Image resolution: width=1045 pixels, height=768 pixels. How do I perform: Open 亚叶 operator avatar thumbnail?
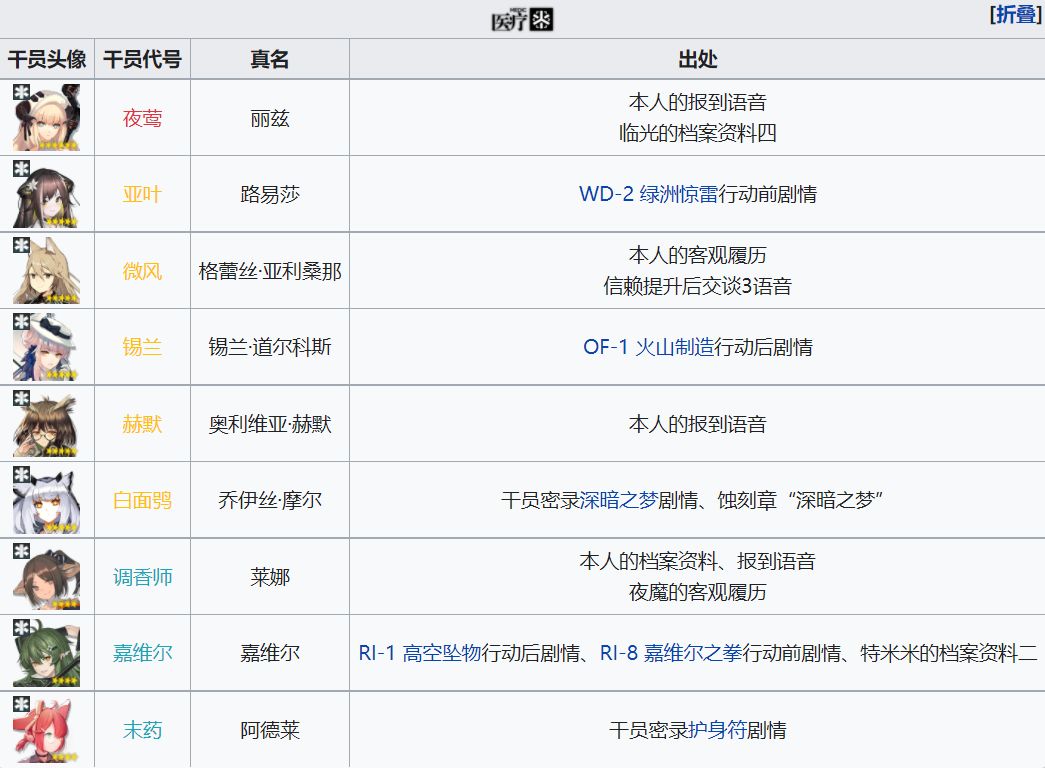click(47, 194)
